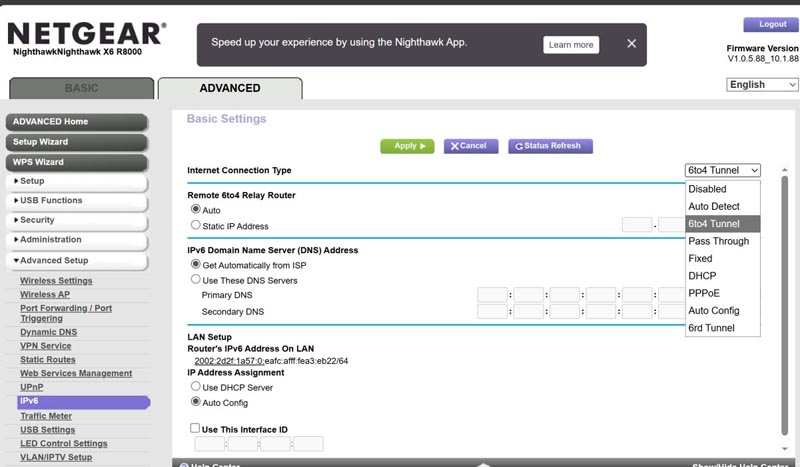Choose Auto Config in connection type list
Viewport: 800px width, 467px height.
(722, 311)
